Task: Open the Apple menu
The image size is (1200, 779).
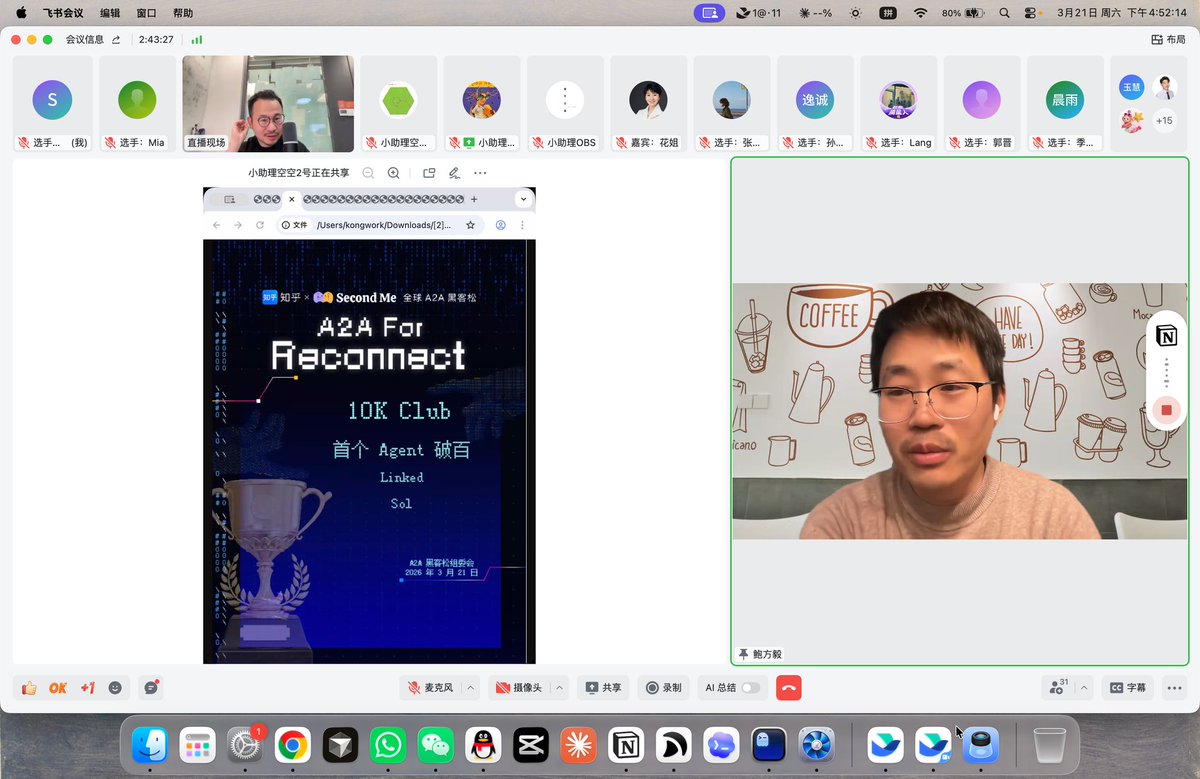Action: (21, 13)
